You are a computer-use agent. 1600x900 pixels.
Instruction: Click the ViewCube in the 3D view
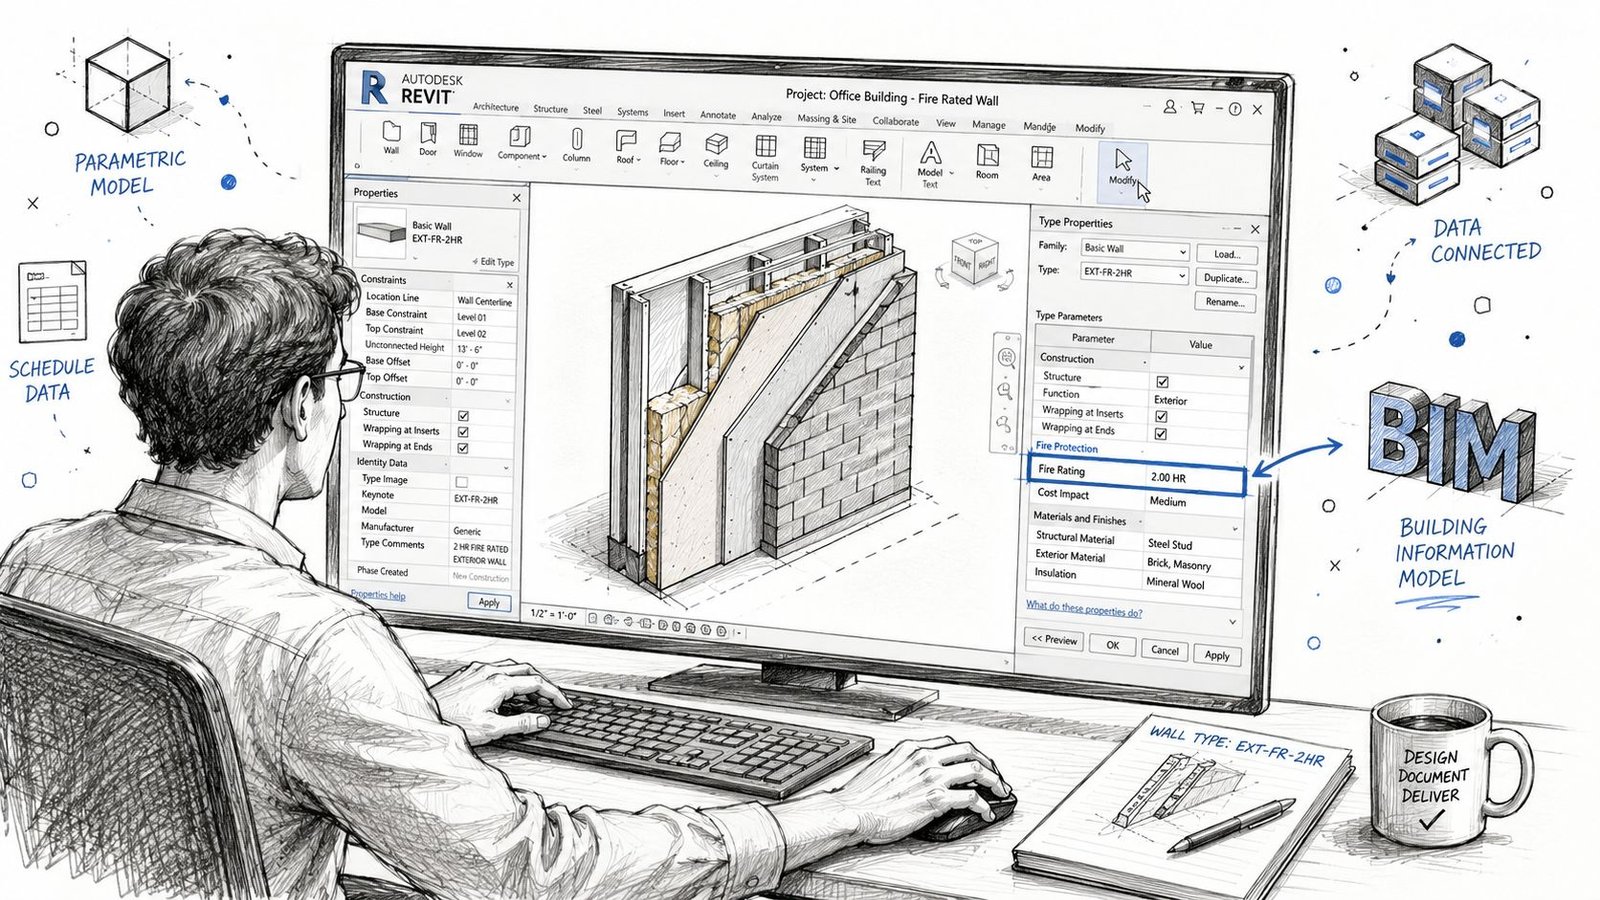pos(974,258)
